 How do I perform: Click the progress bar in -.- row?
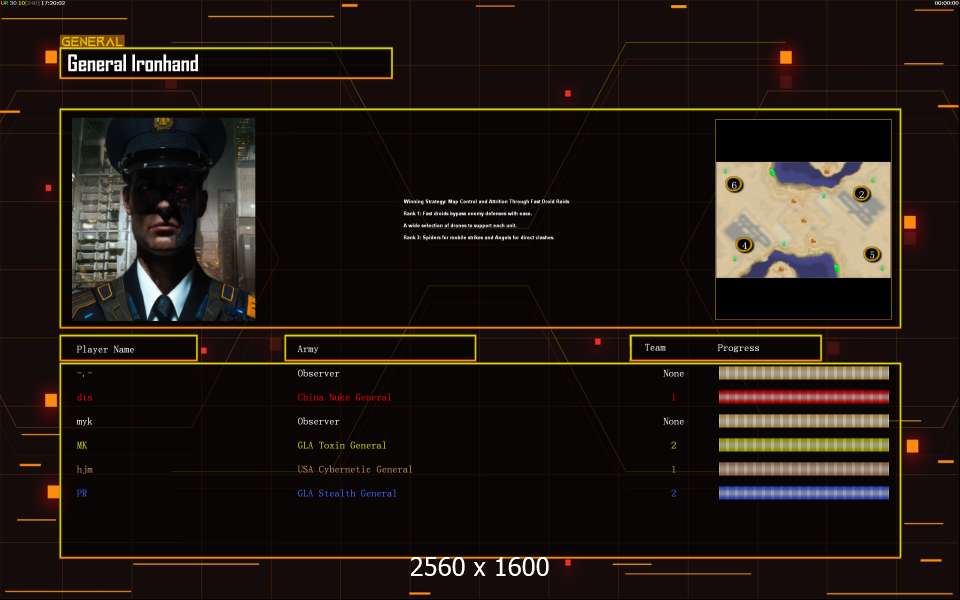click(803, 373)
